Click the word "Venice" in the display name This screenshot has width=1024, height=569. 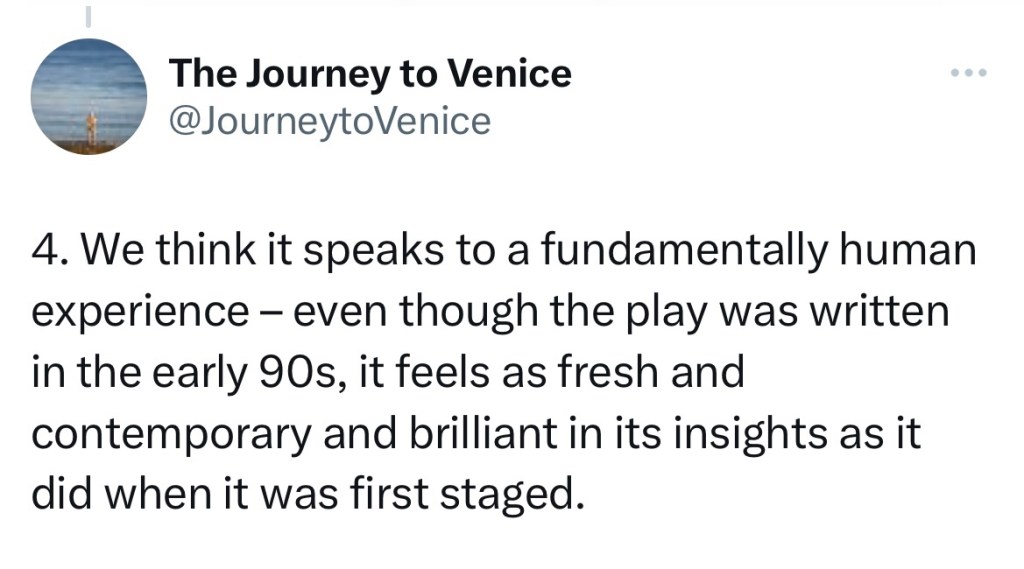508,73
